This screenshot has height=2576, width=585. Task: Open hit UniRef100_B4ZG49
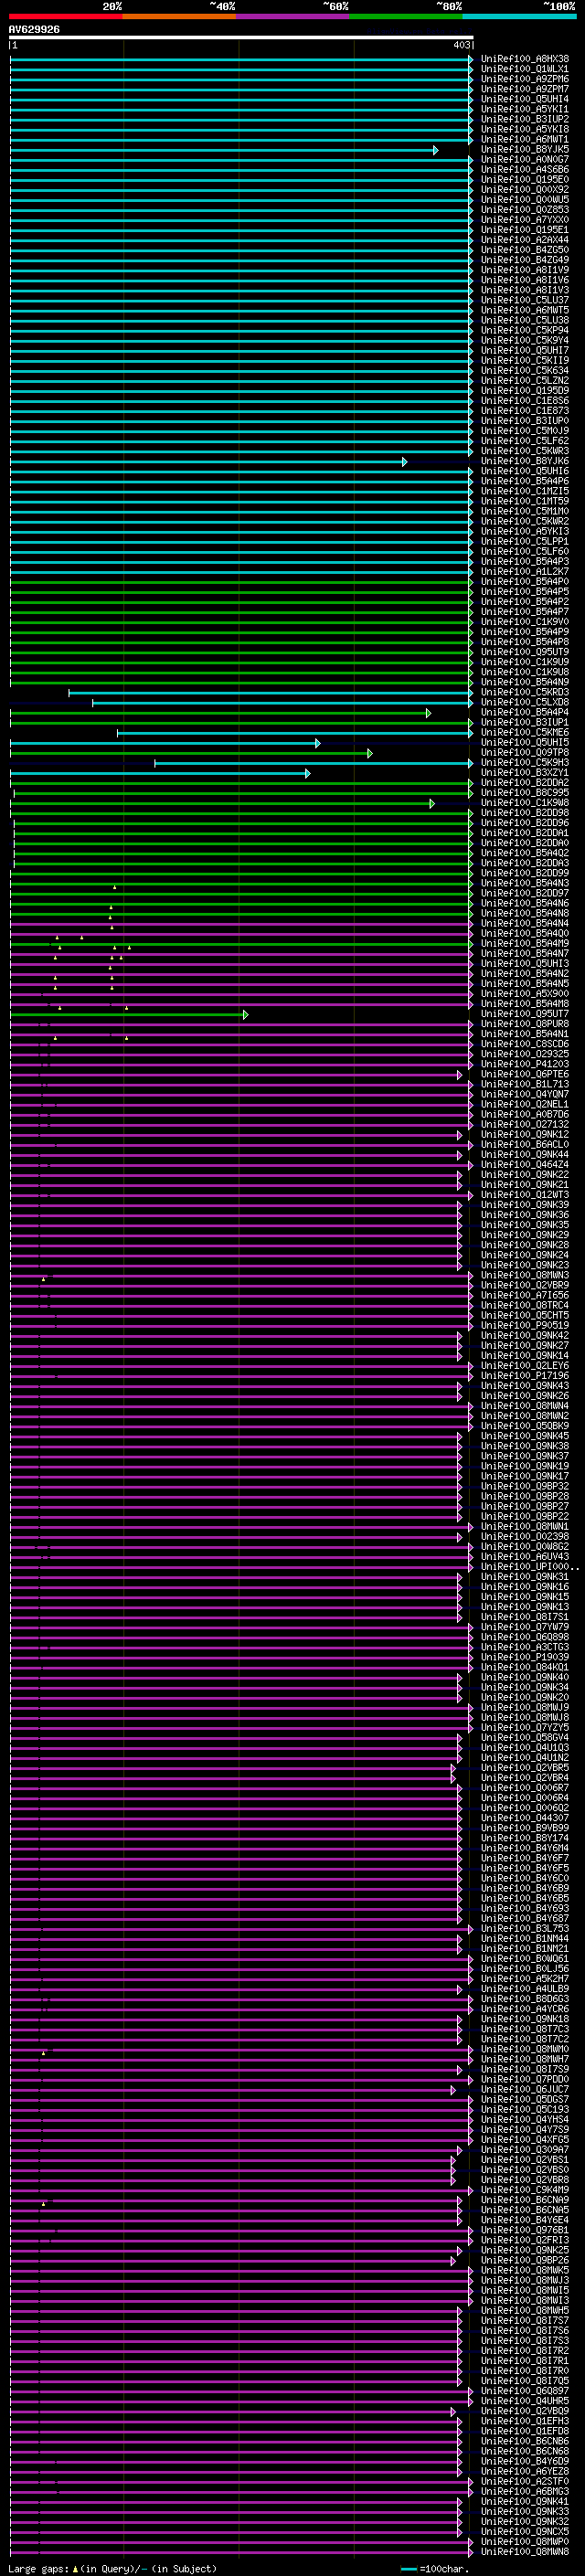524,260
